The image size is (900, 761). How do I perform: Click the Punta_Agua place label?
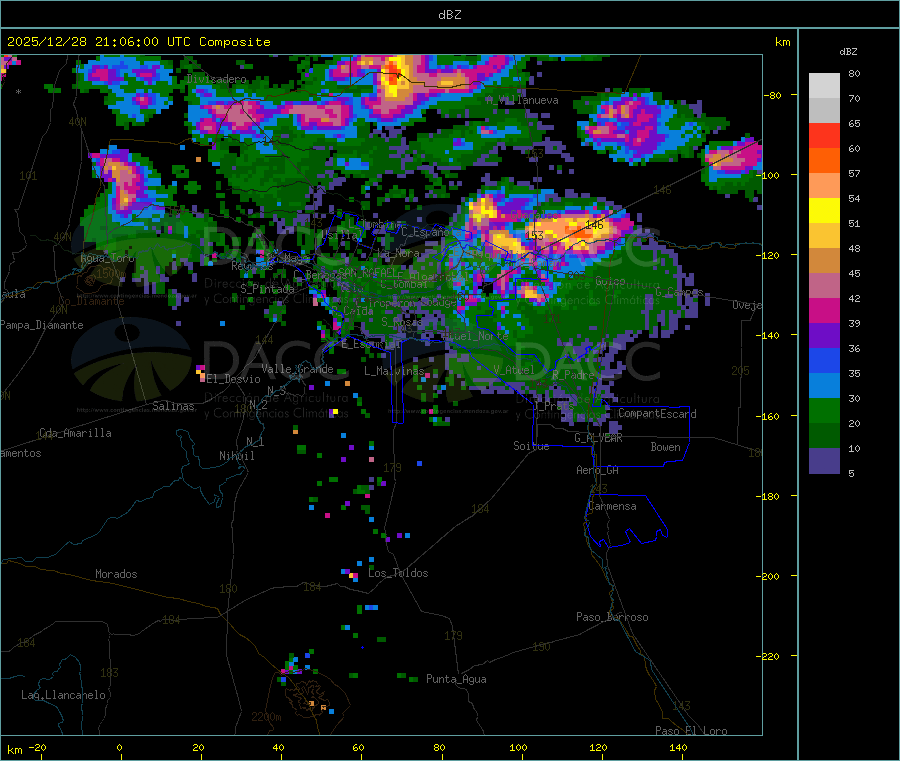[456, 679]
